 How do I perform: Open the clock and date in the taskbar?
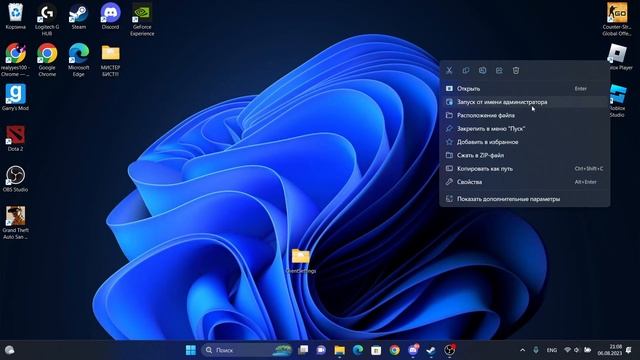[610, 350]
